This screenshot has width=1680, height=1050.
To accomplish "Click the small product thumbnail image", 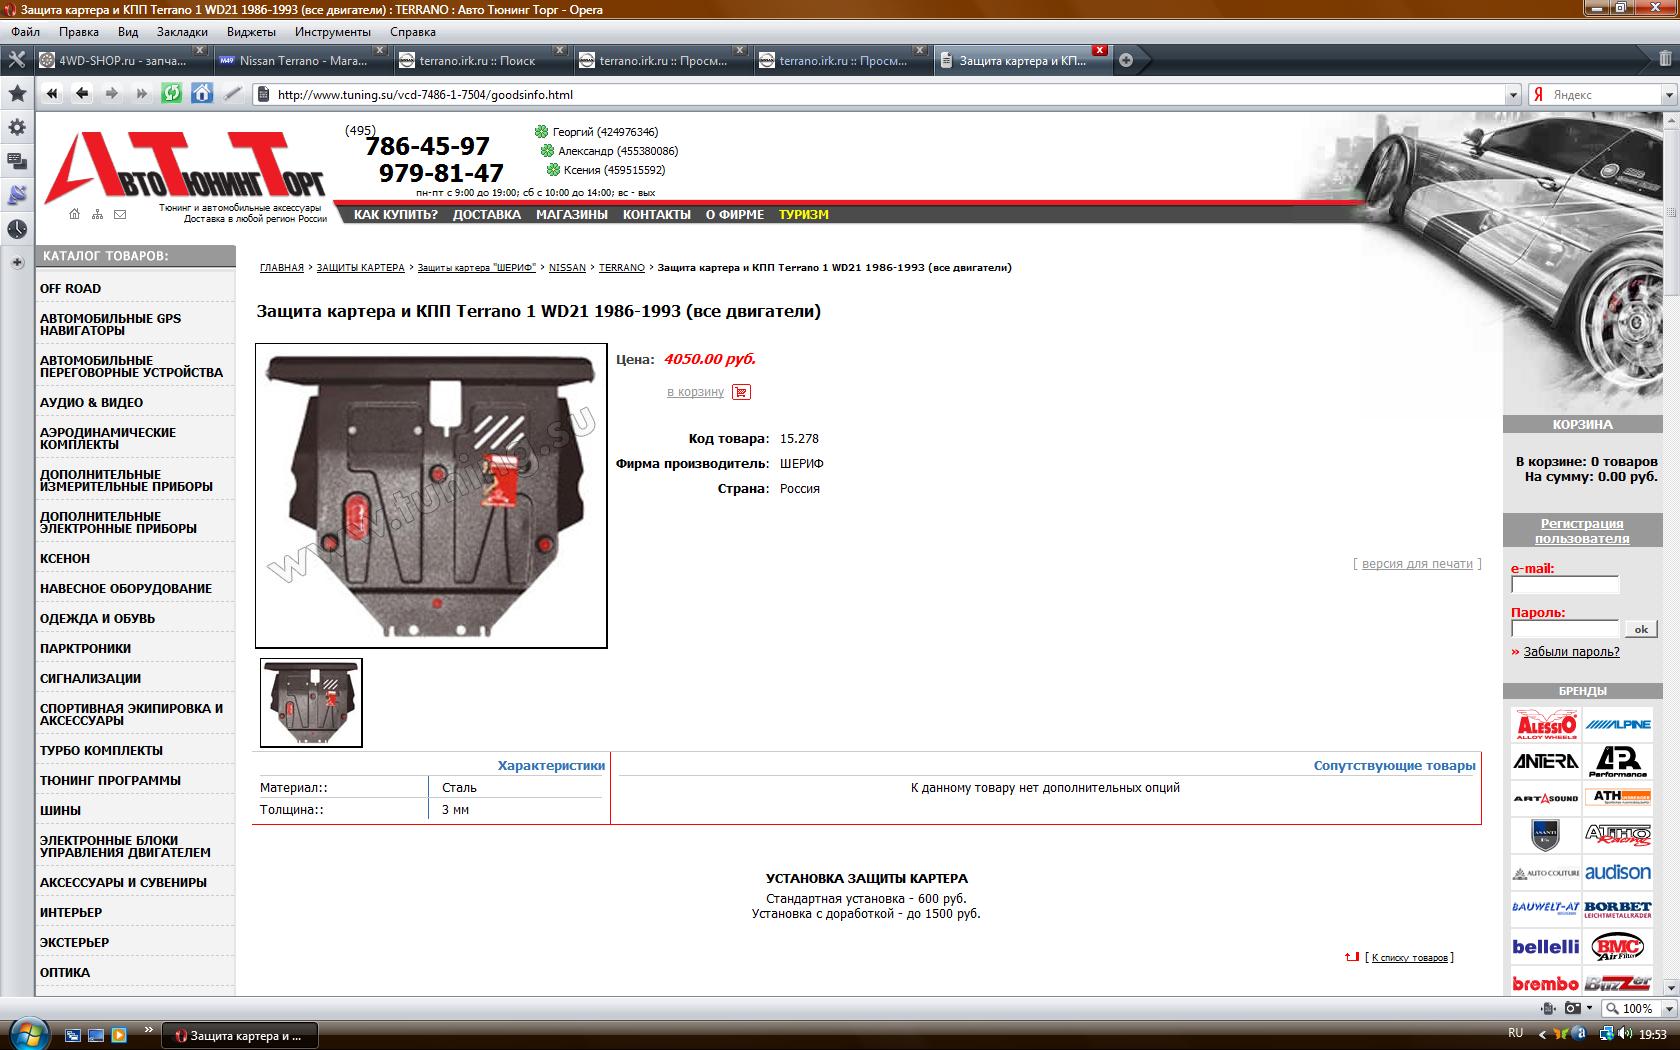I will [311, 703].
